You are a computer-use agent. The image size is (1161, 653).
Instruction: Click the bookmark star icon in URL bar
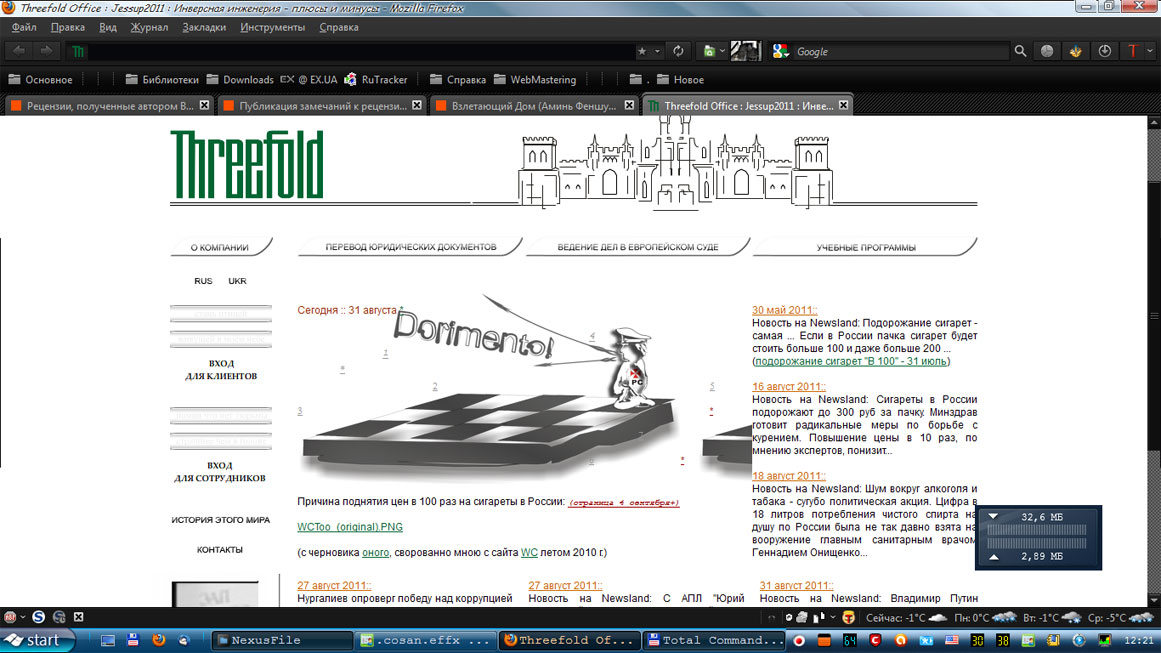click(641, 51)
